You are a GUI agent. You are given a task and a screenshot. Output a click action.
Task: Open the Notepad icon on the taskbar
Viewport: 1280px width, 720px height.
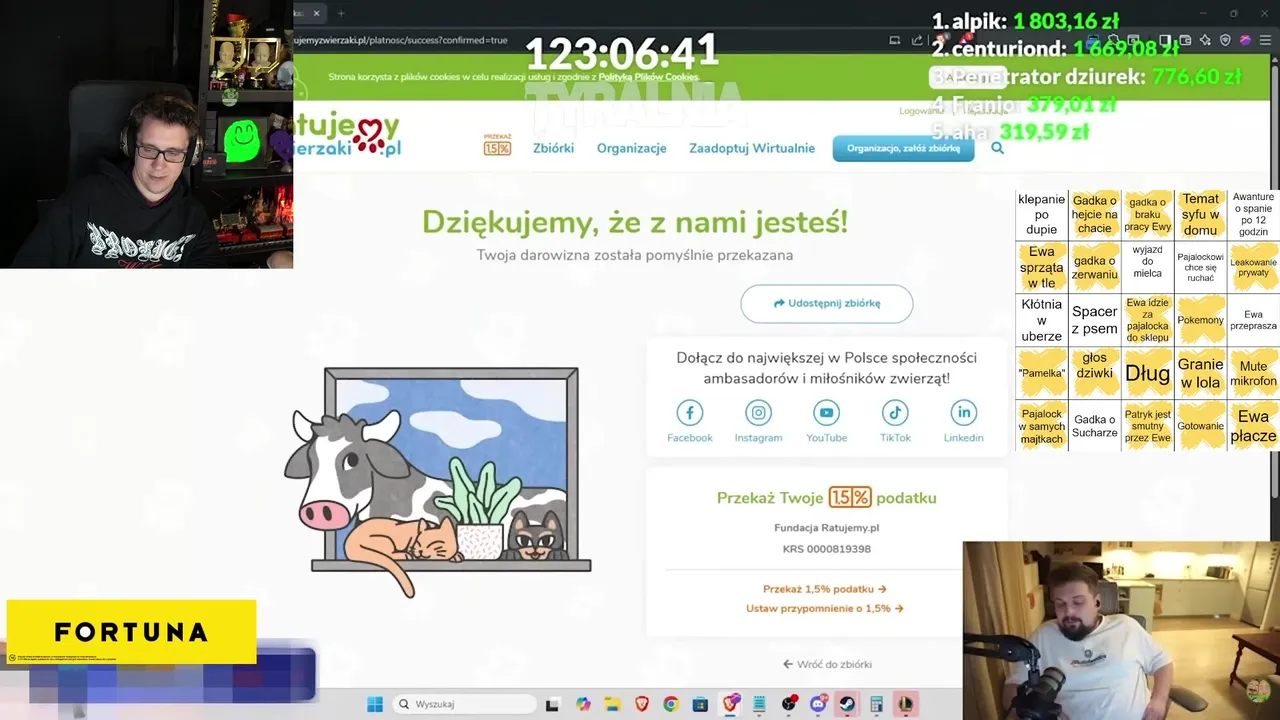click(x=759, y=704)
